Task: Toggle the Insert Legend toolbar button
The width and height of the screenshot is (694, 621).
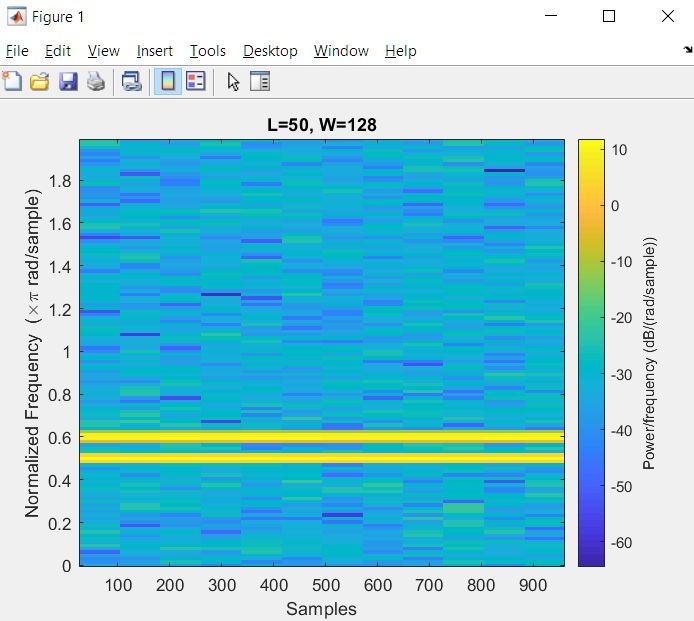Action: pyautogui.click(x=196, y=81)
